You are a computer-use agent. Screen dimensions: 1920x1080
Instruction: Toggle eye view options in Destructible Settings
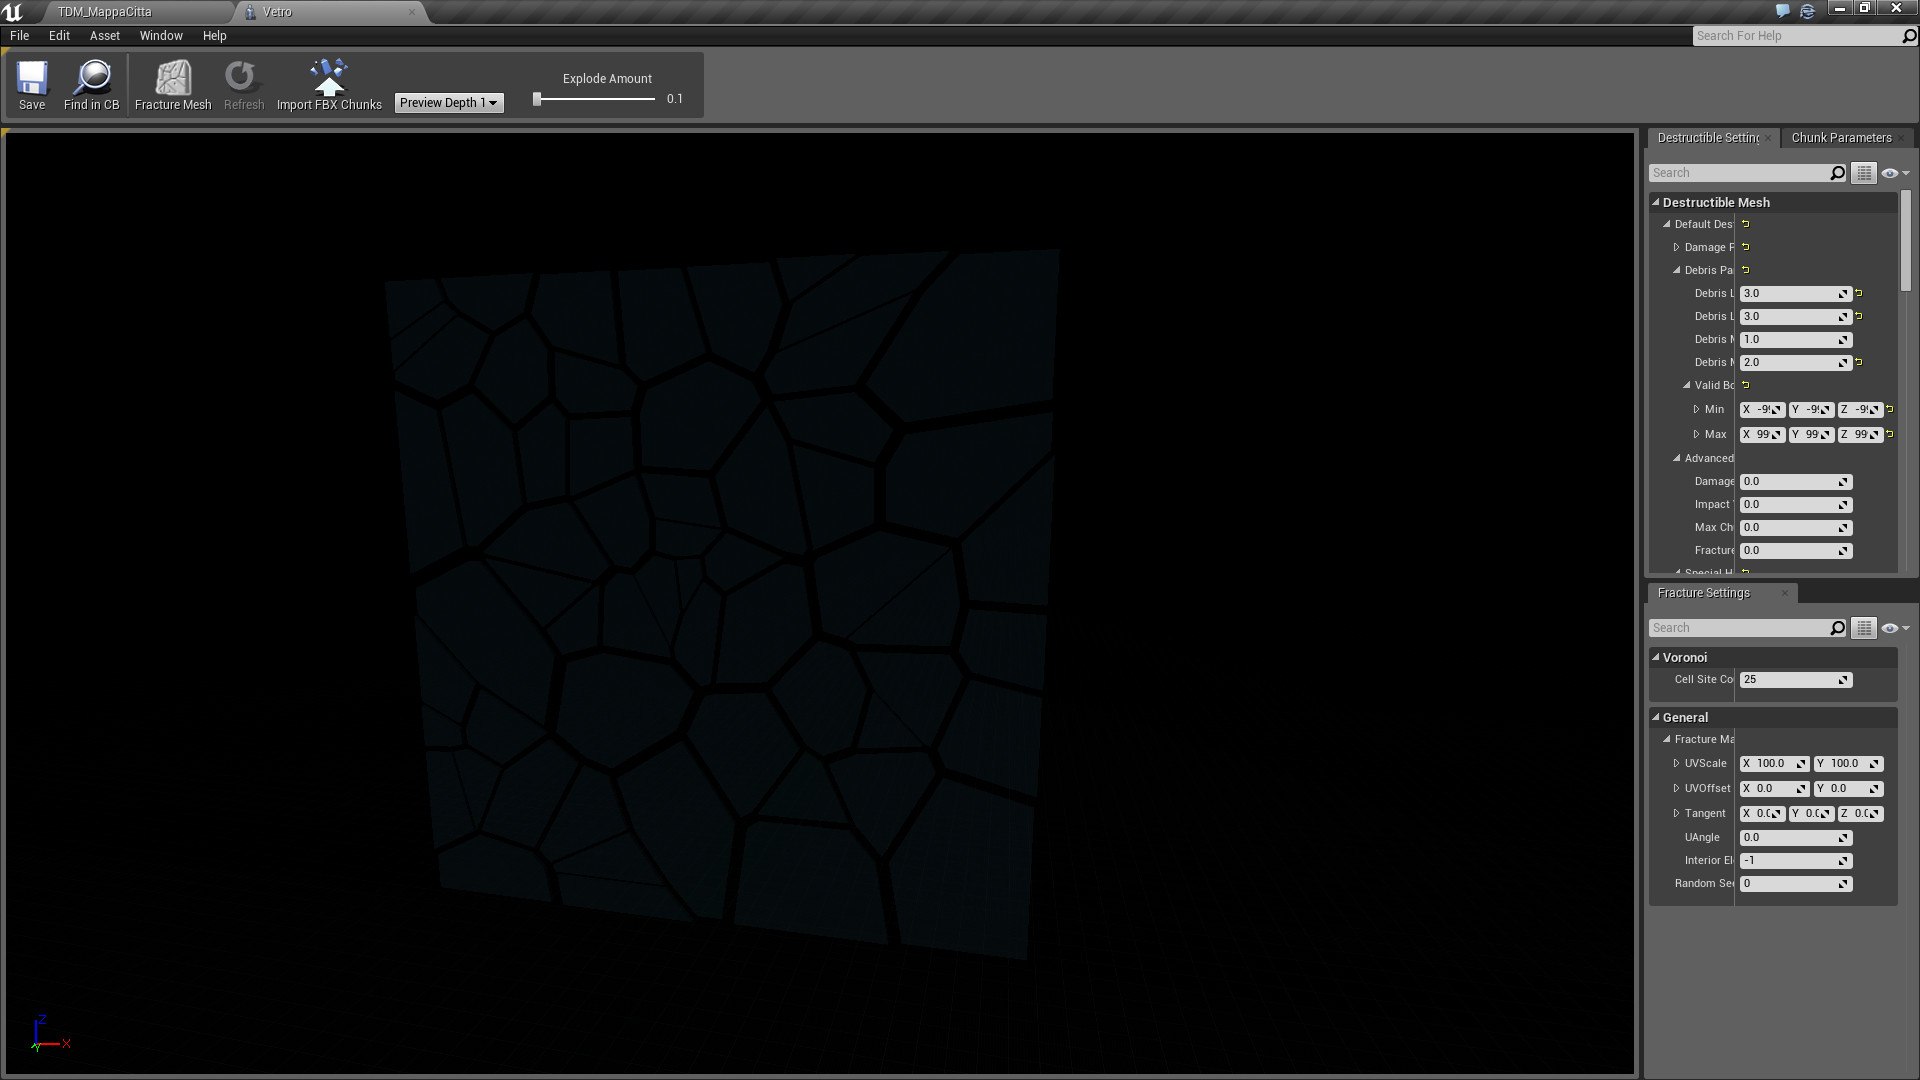click(x=1895, y=173)
